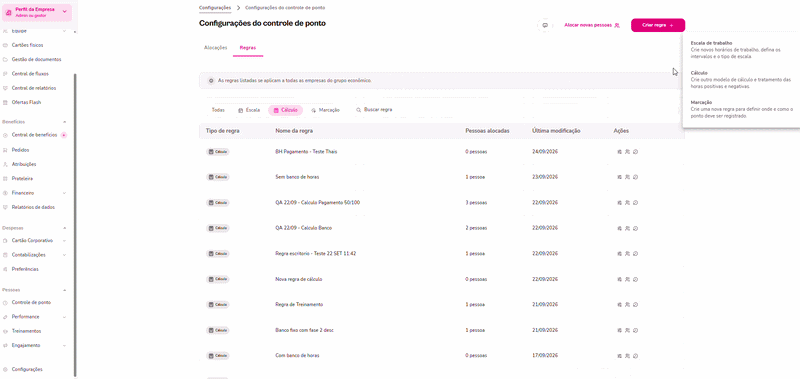Screen dimensions: 800x379
Task: Filter rules by Escala
Action: [x=249, y=110]
